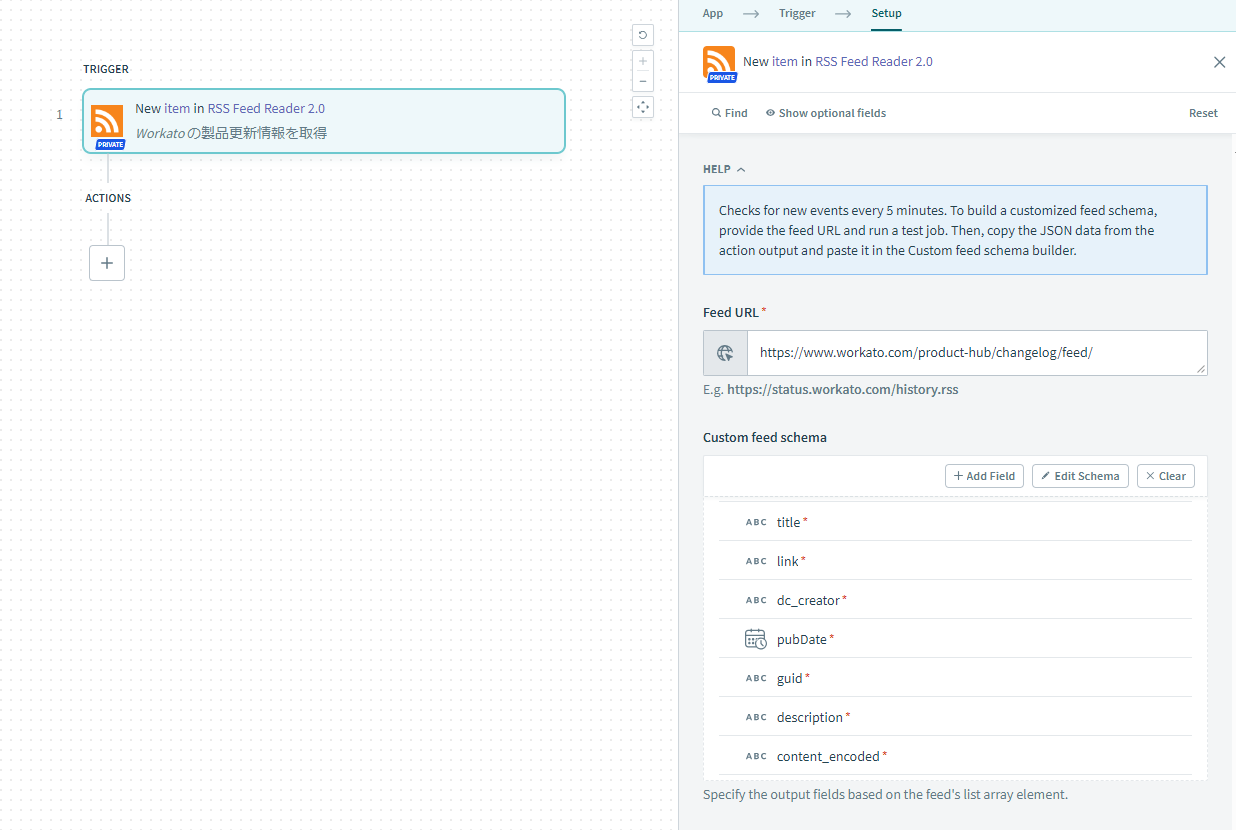Click the ABC type icon for link
This screenshot has width=1236, height=830.
click(756, 561)
